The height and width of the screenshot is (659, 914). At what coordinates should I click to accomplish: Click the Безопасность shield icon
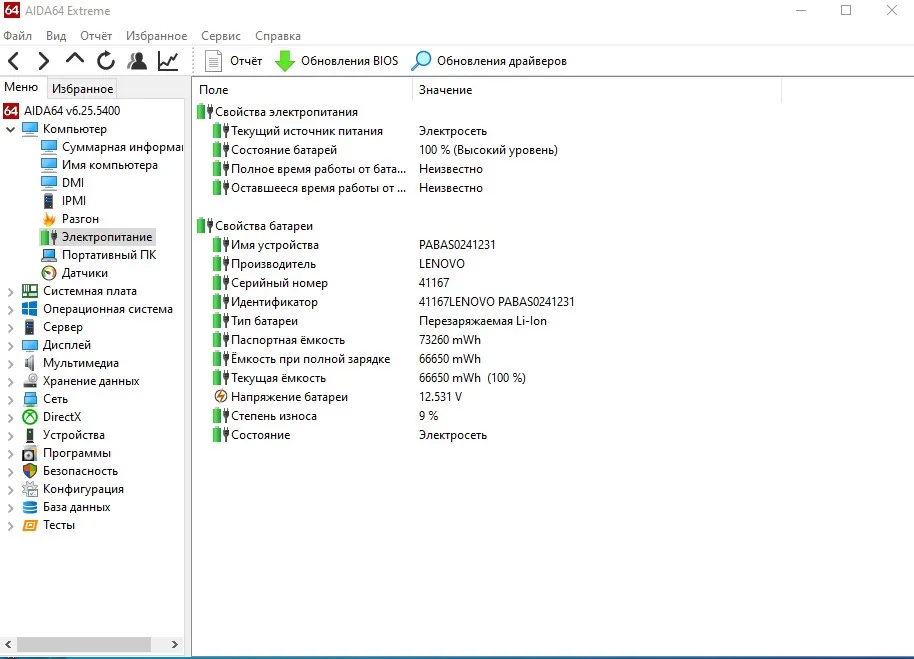(30, 471)
